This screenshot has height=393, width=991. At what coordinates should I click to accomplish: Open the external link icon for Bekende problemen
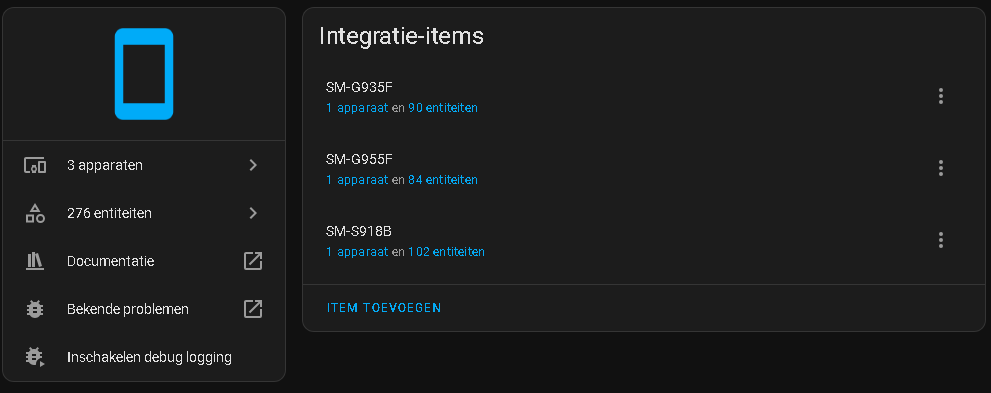pos(253,309)
